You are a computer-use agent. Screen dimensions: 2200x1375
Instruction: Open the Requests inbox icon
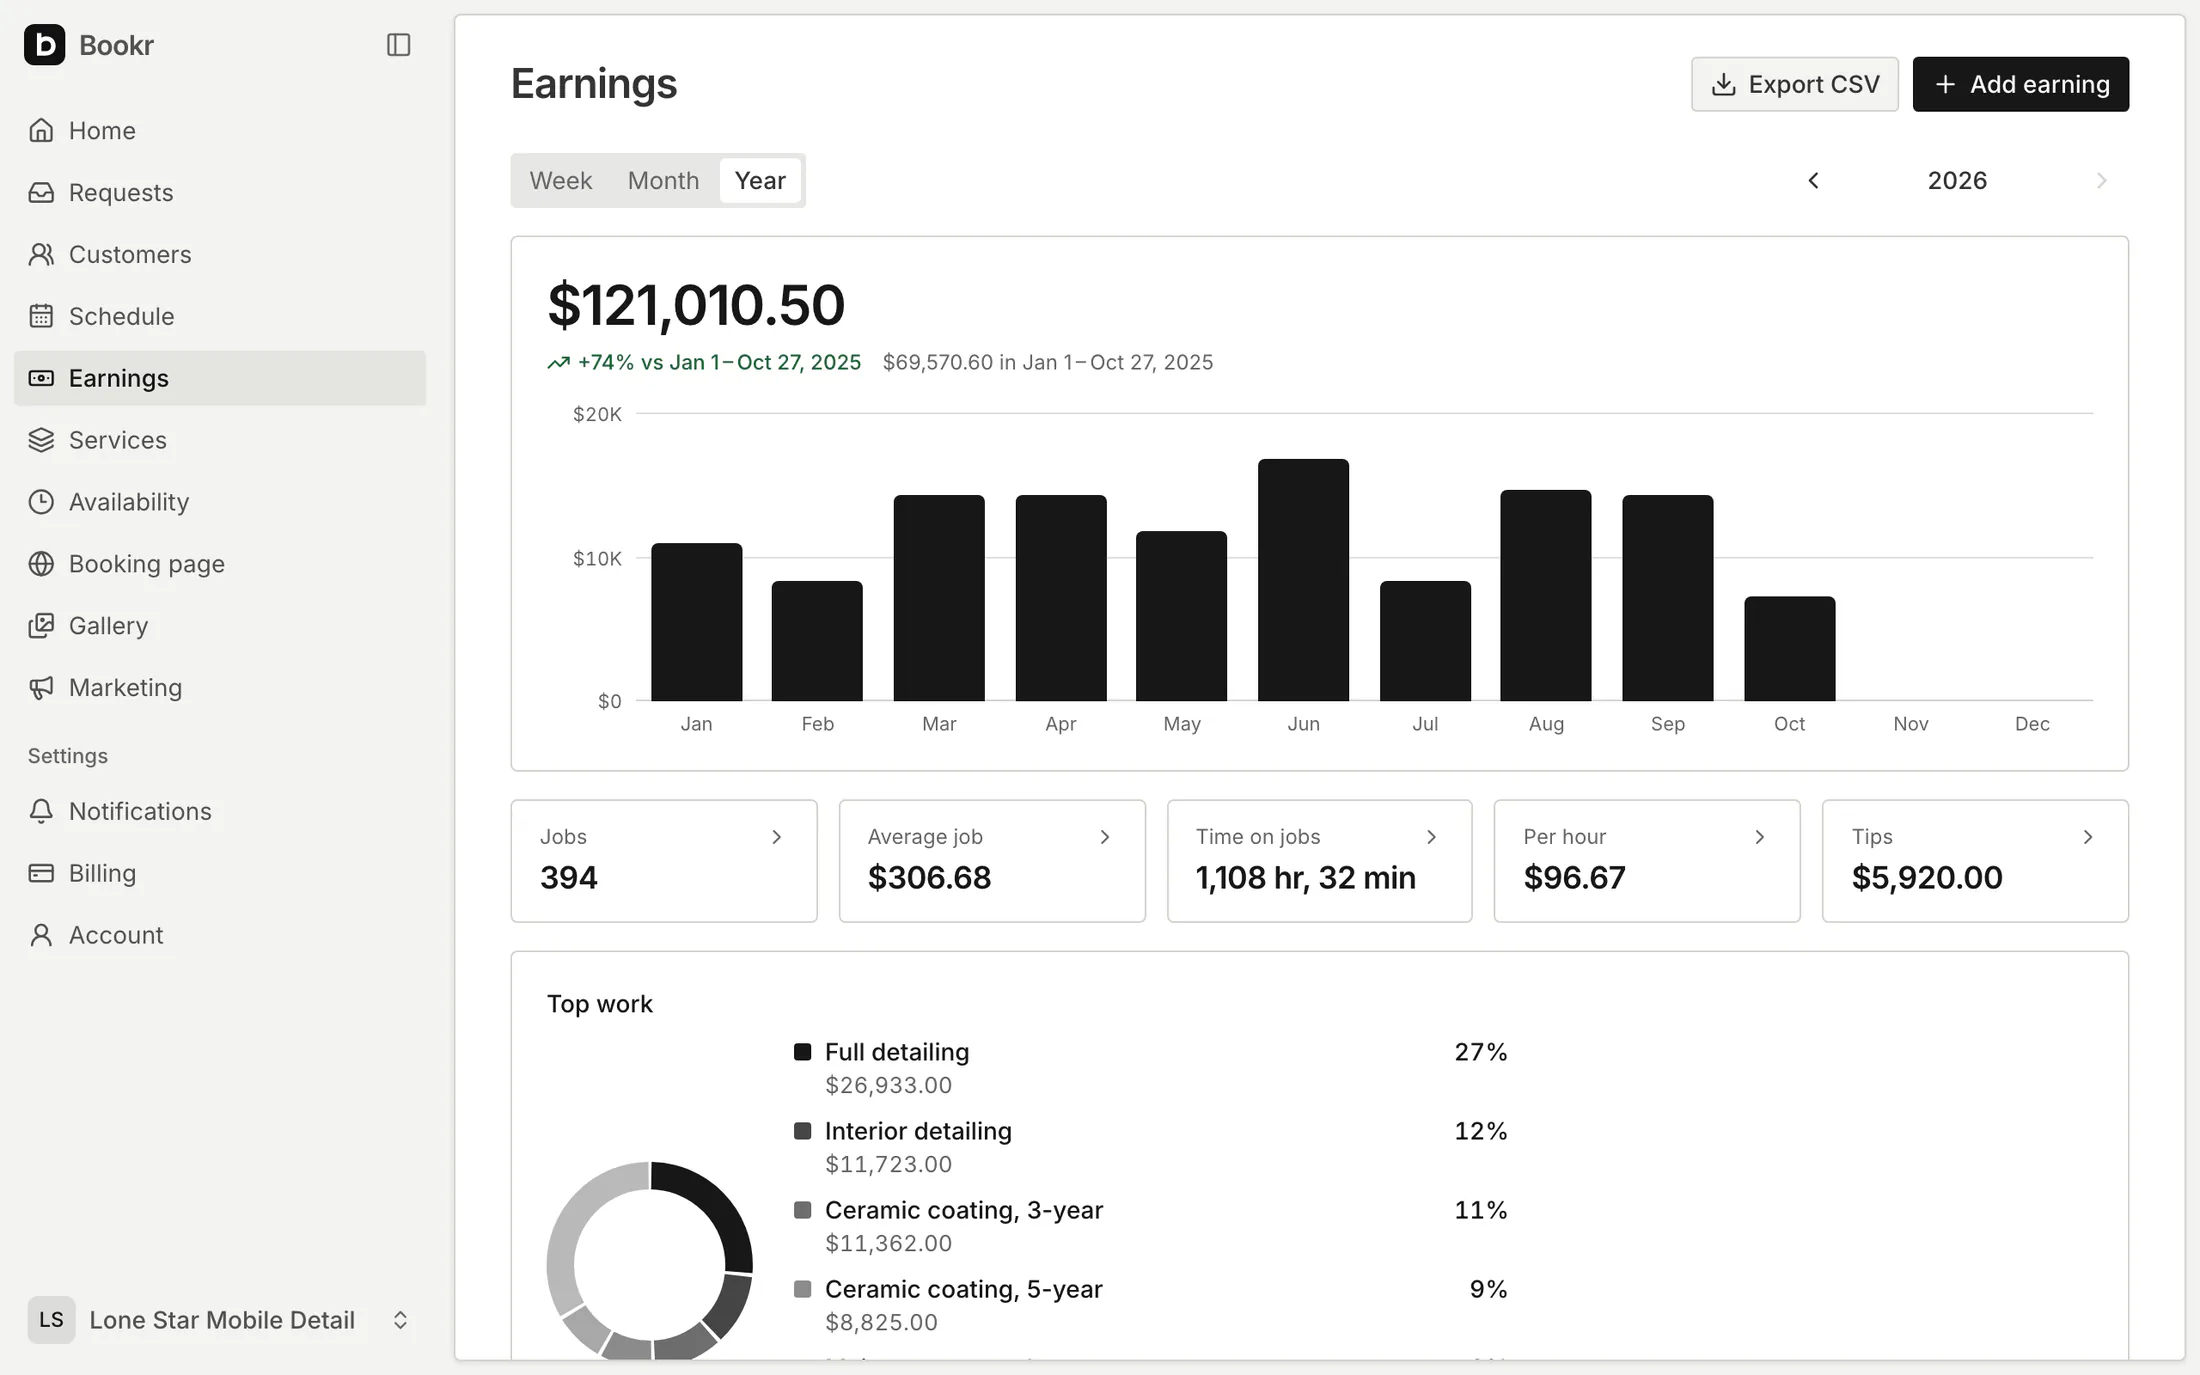[41, 192]
